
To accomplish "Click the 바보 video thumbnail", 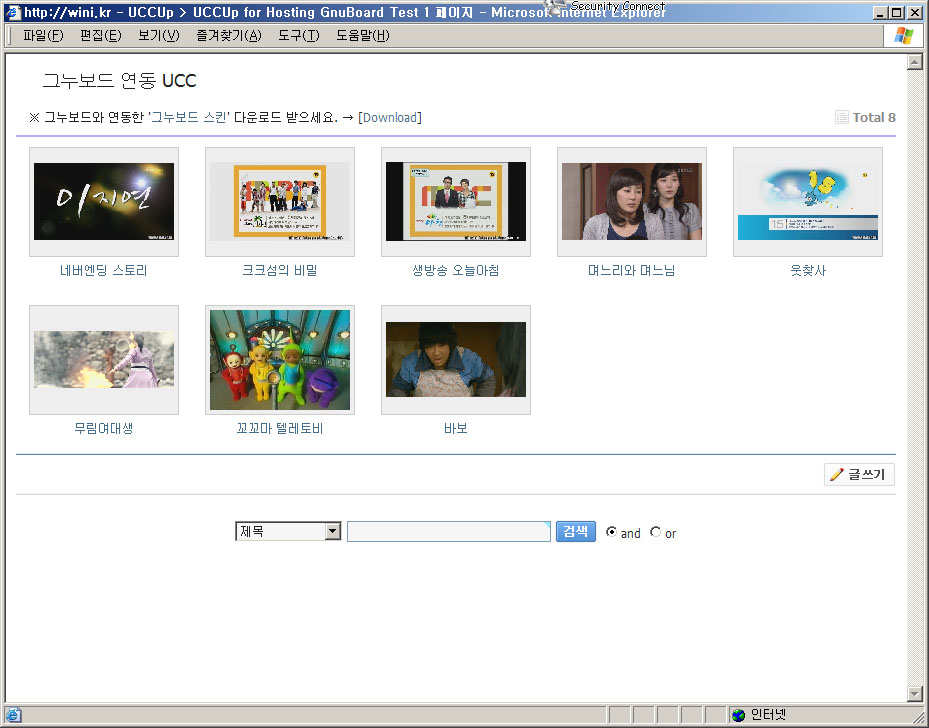I will tap(456, 360).
